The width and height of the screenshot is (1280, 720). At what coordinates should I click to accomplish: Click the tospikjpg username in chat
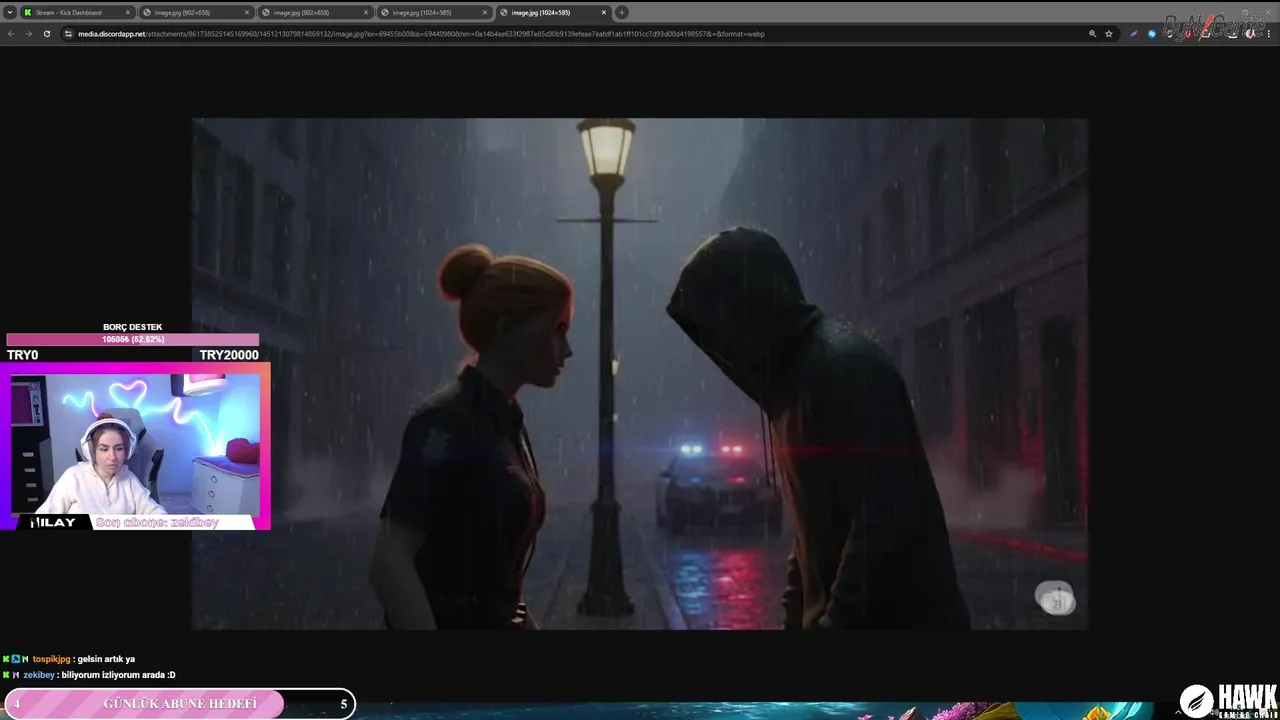click(51, 659)
